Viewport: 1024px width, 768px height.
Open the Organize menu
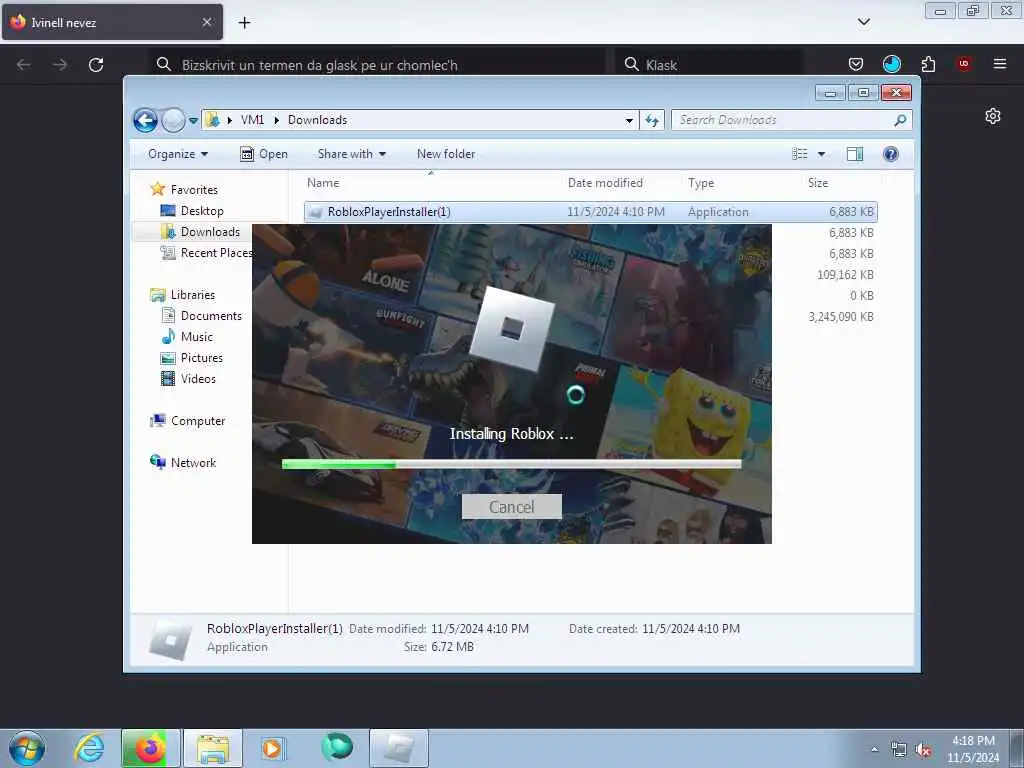click(x=178, y=154)
